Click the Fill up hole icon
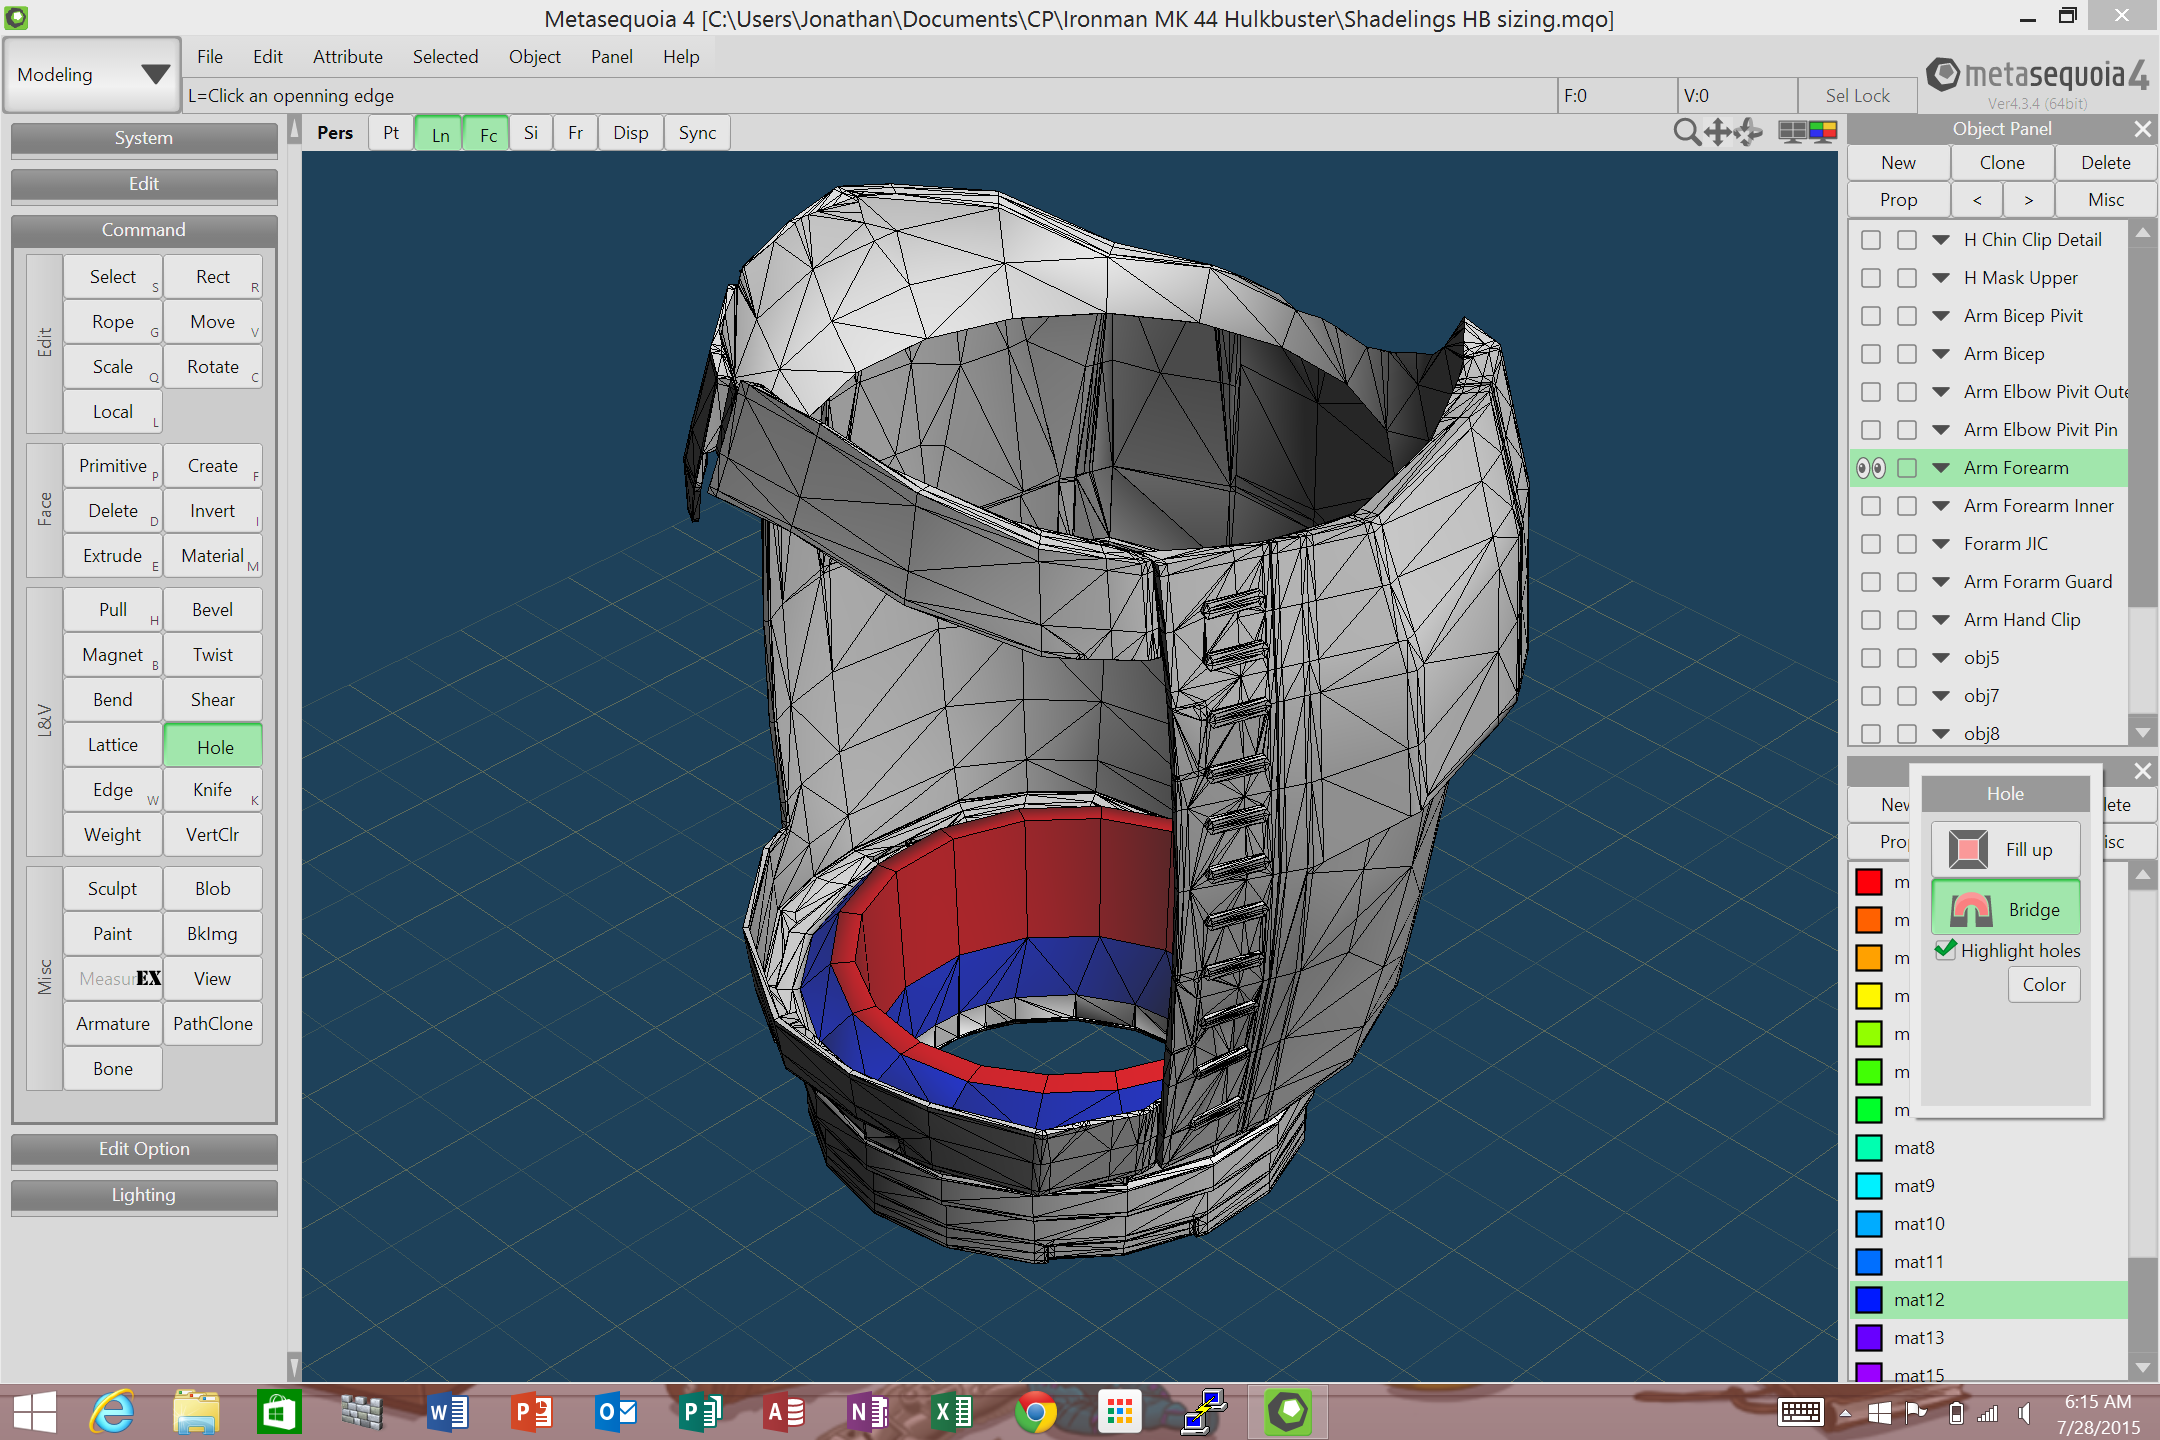 tap(1968, 849)
